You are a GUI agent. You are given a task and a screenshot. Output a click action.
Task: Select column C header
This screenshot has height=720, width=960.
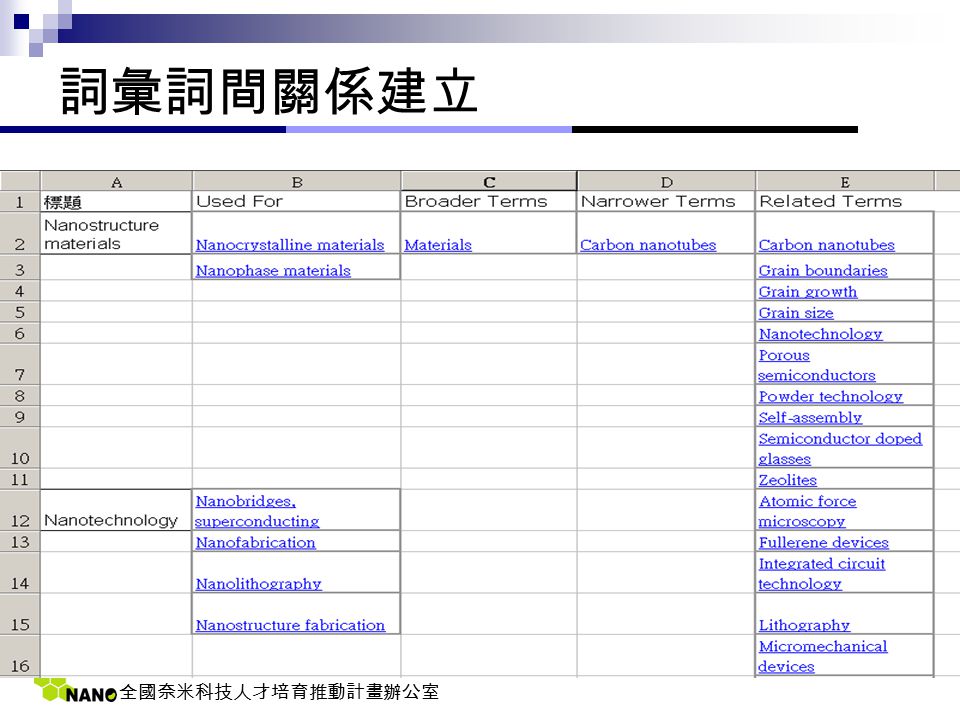[x=489, y=182]
